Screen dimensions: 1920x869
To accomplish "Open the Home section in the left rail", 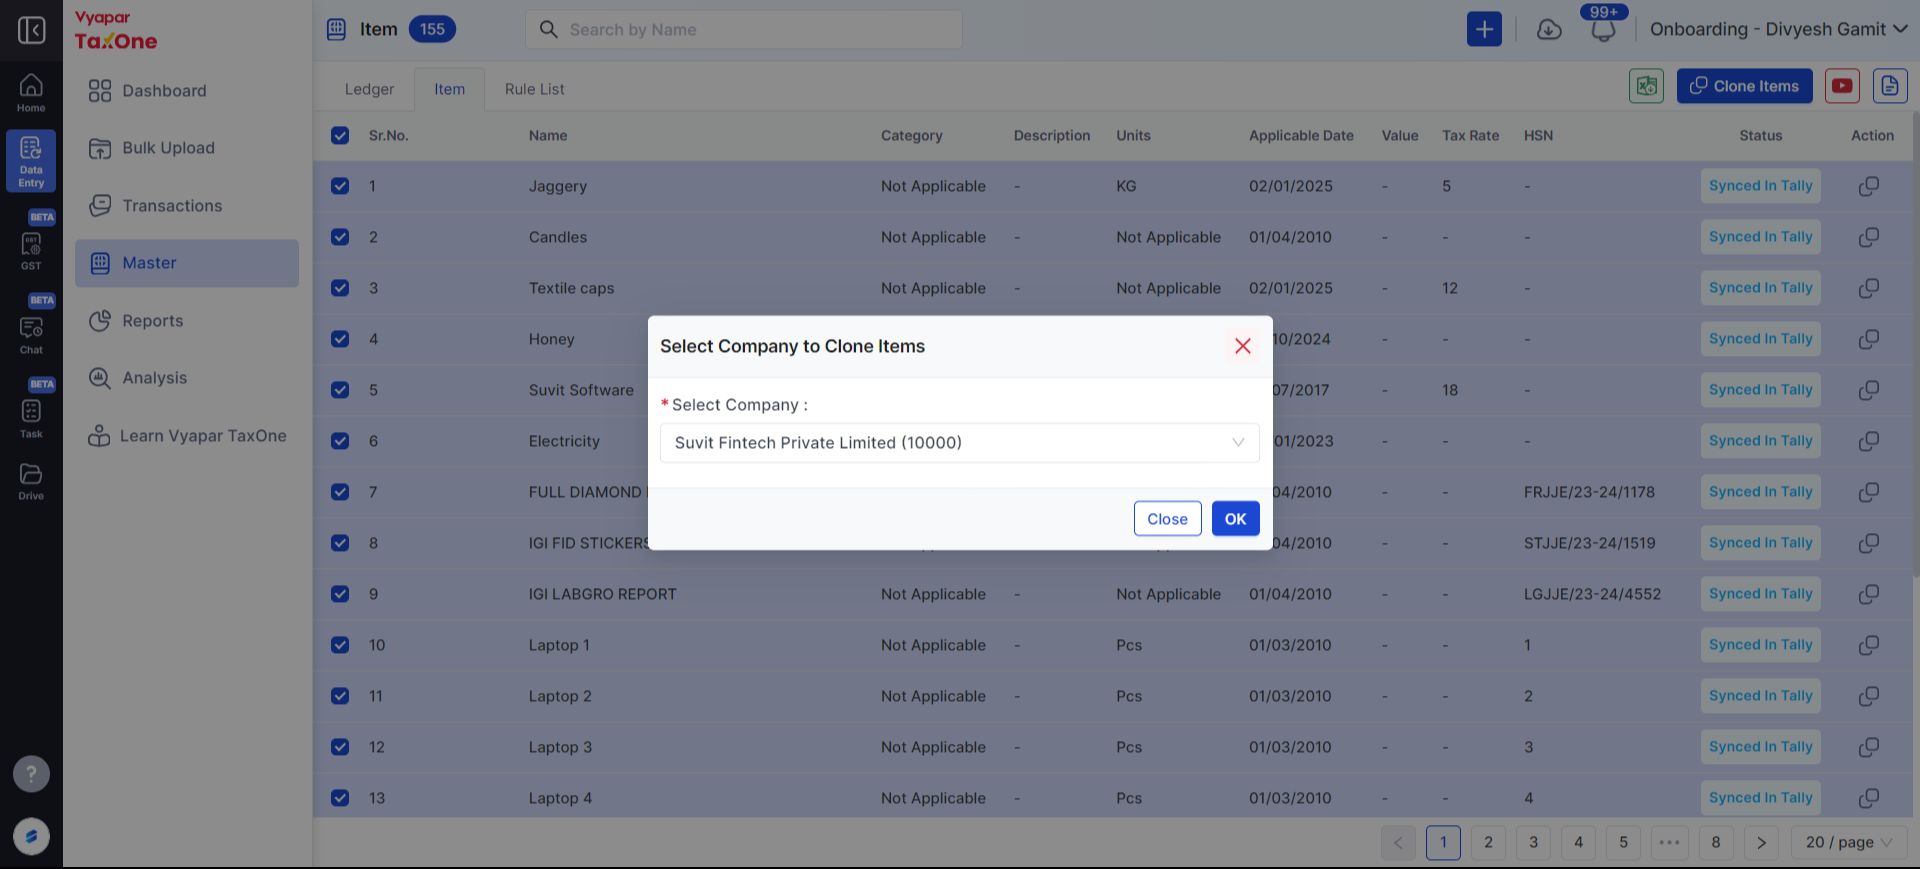I will [x=31, y=92].
